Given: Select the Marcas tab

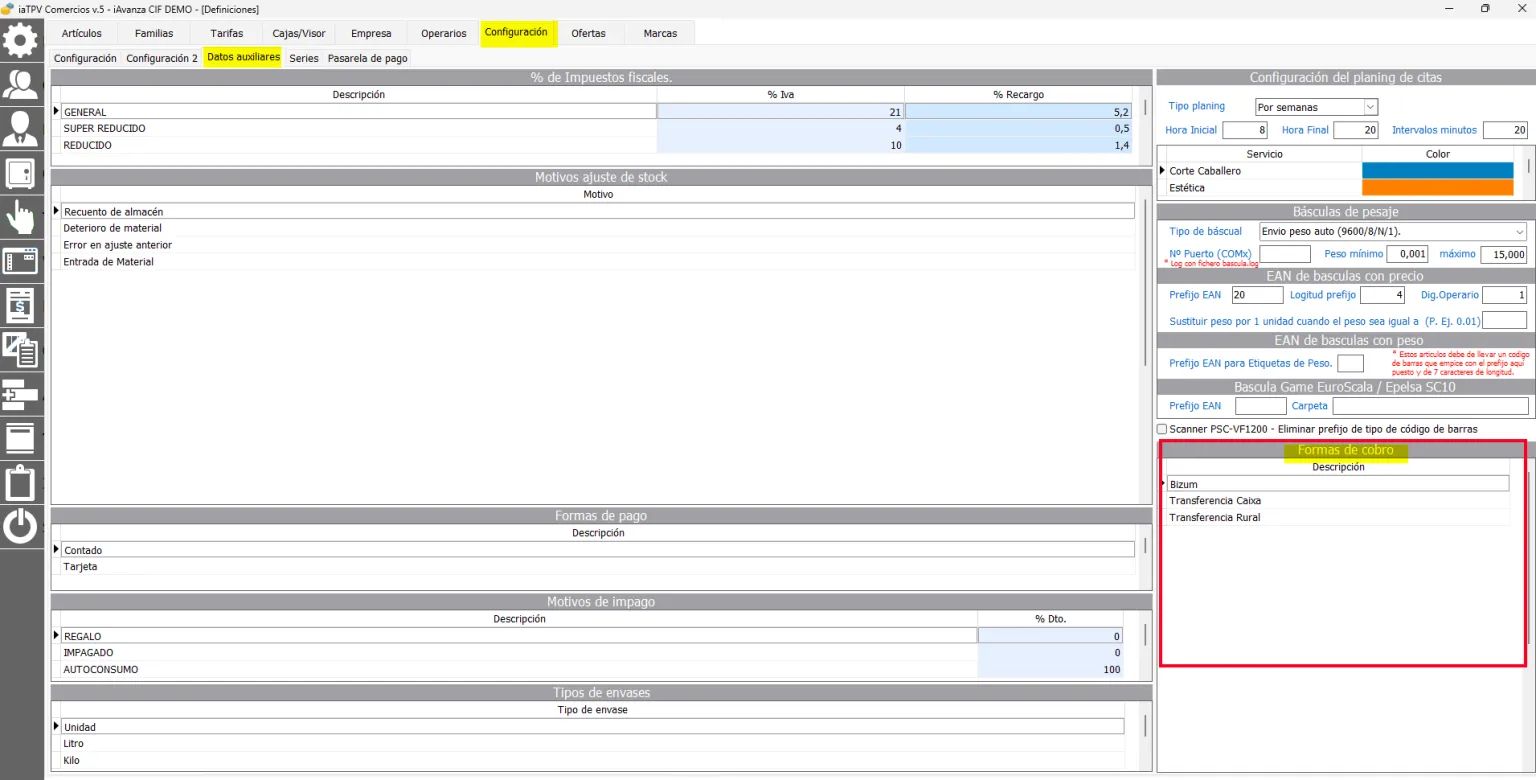Looking at the screenshot, I should pyautogui.click(x=660, y=33).
